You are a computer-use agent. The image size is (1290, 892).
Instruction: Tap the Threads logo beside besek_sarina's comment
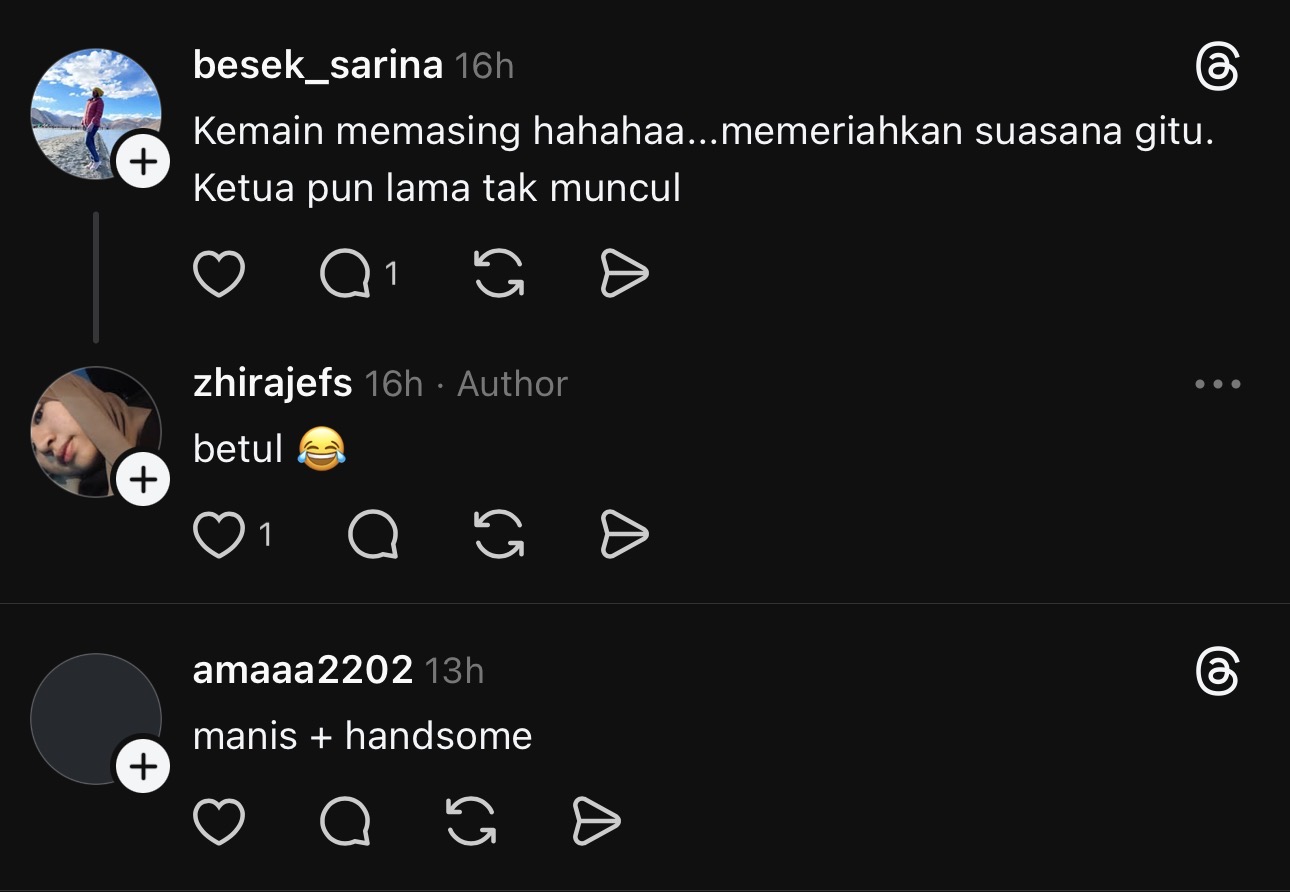point(1217,68)
